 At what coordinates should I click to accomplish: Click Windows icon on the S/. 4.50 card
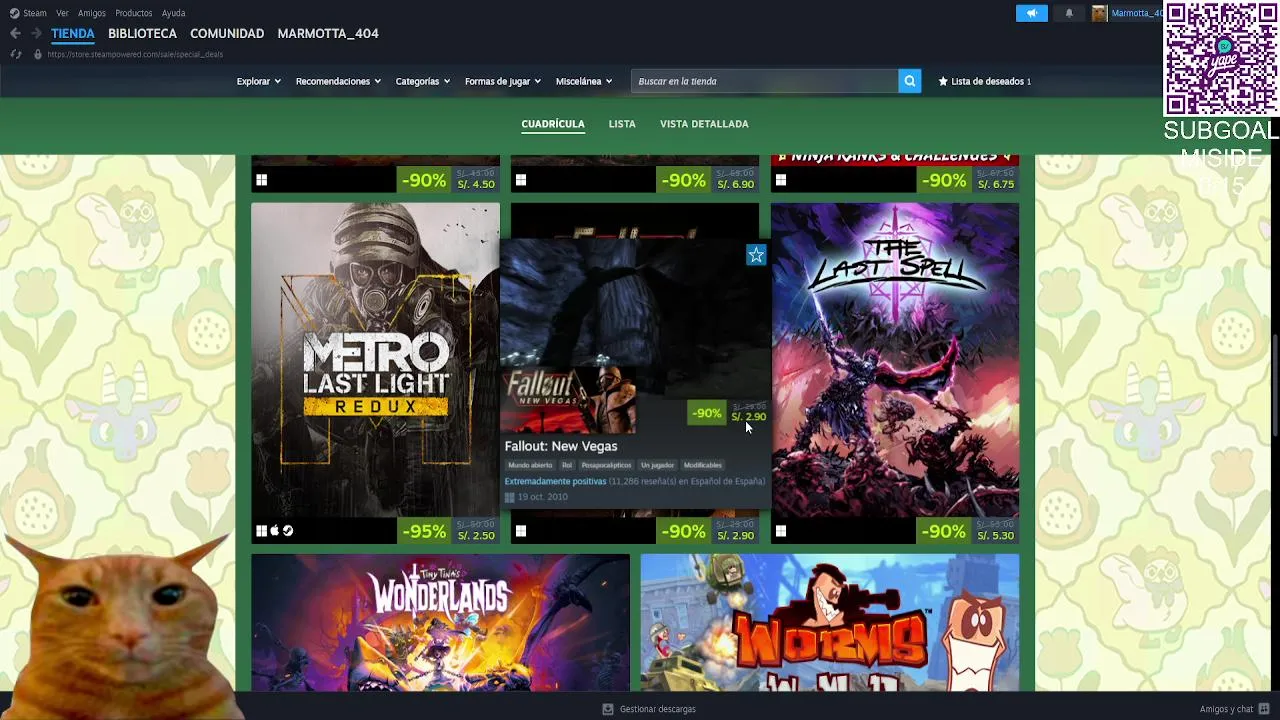click(x=261, y=180)
